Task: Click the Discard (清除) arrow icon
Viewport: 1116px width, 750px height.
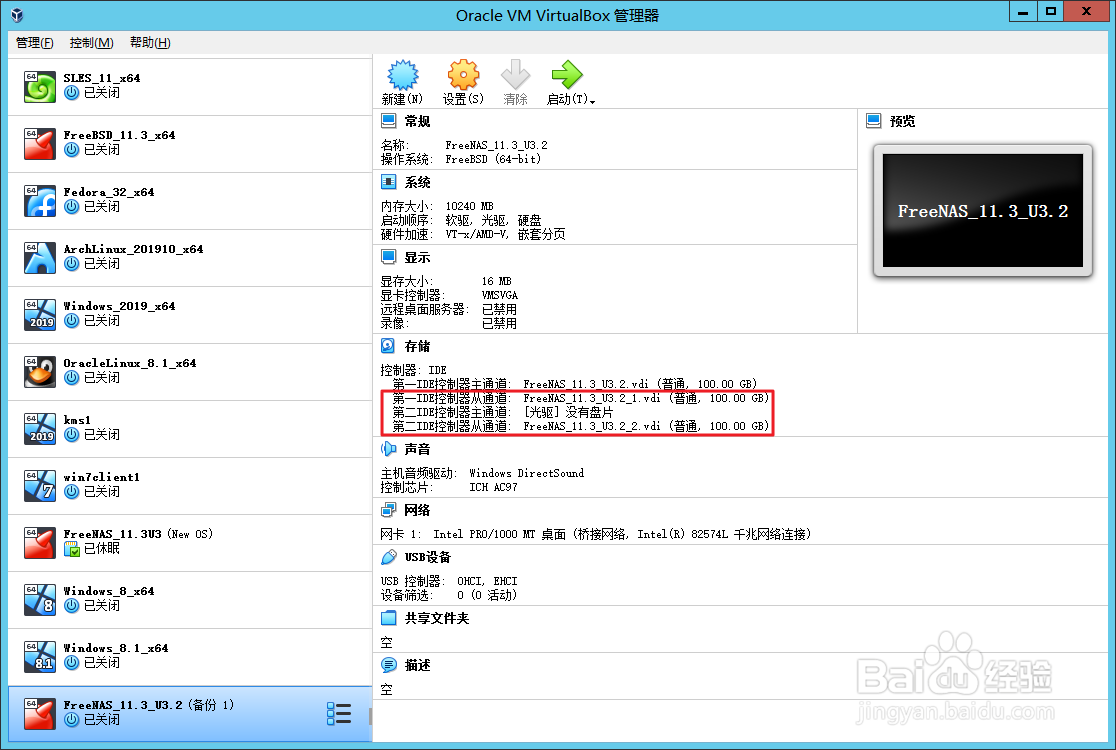Action: coord(515,74)
